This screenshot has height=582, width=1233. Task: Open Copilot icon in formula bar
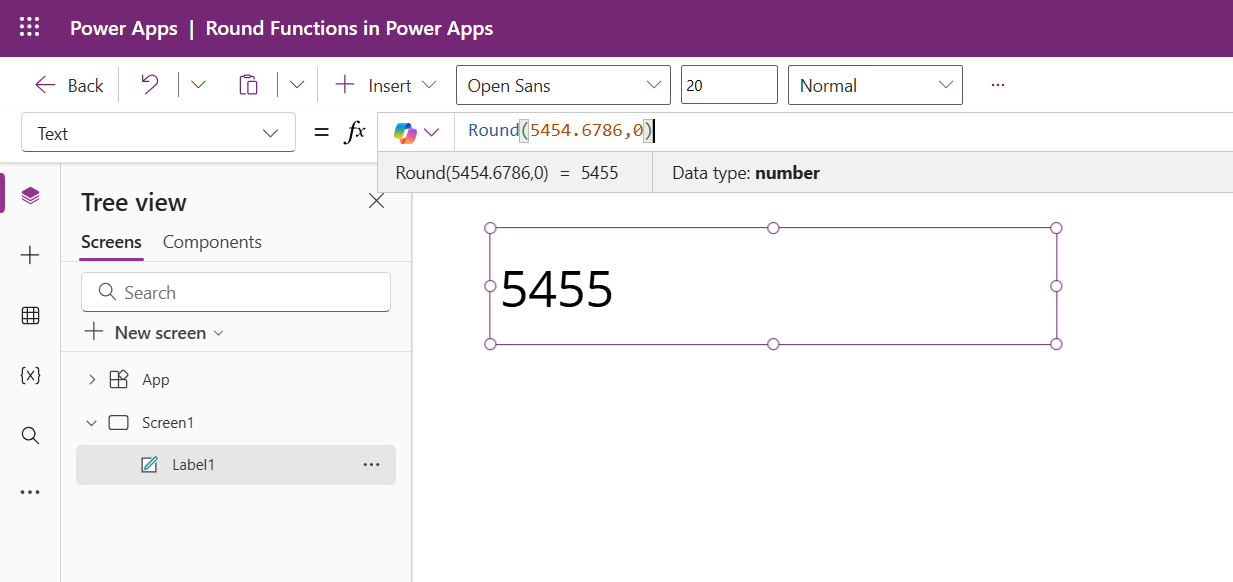click(x=407, y=130)
